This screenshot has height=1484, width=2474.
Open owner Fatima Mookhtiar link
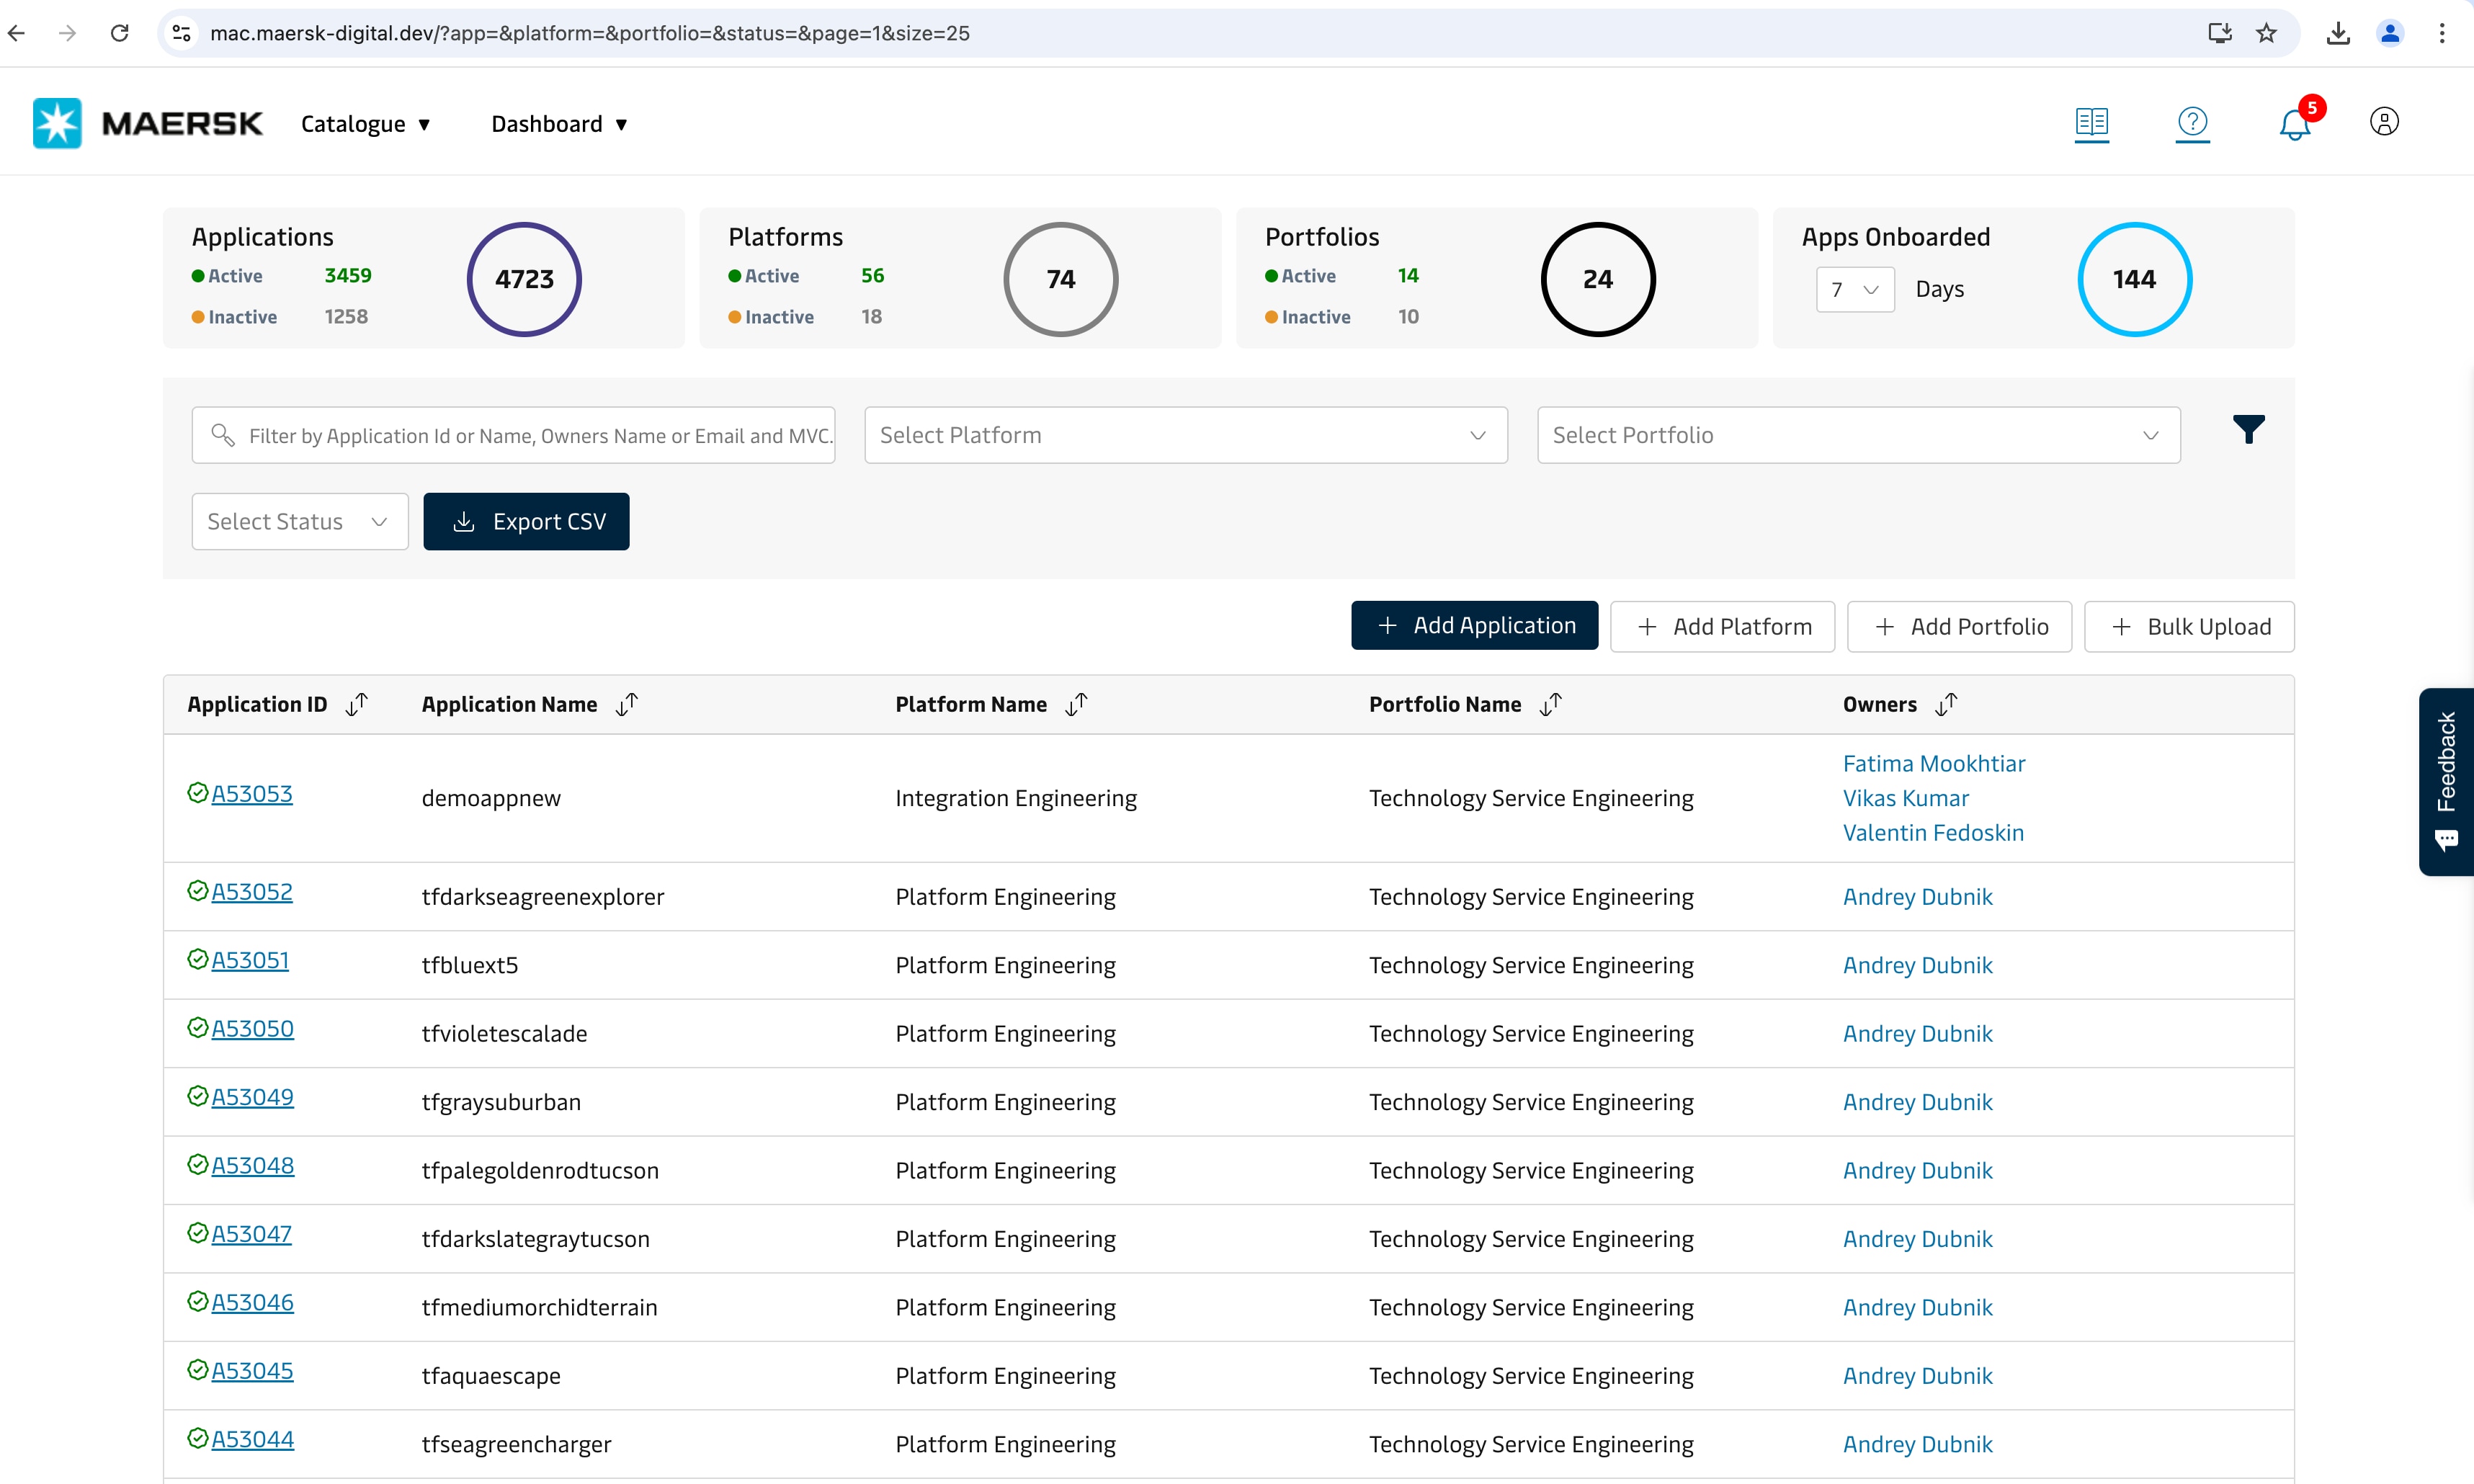[1934, 764]
